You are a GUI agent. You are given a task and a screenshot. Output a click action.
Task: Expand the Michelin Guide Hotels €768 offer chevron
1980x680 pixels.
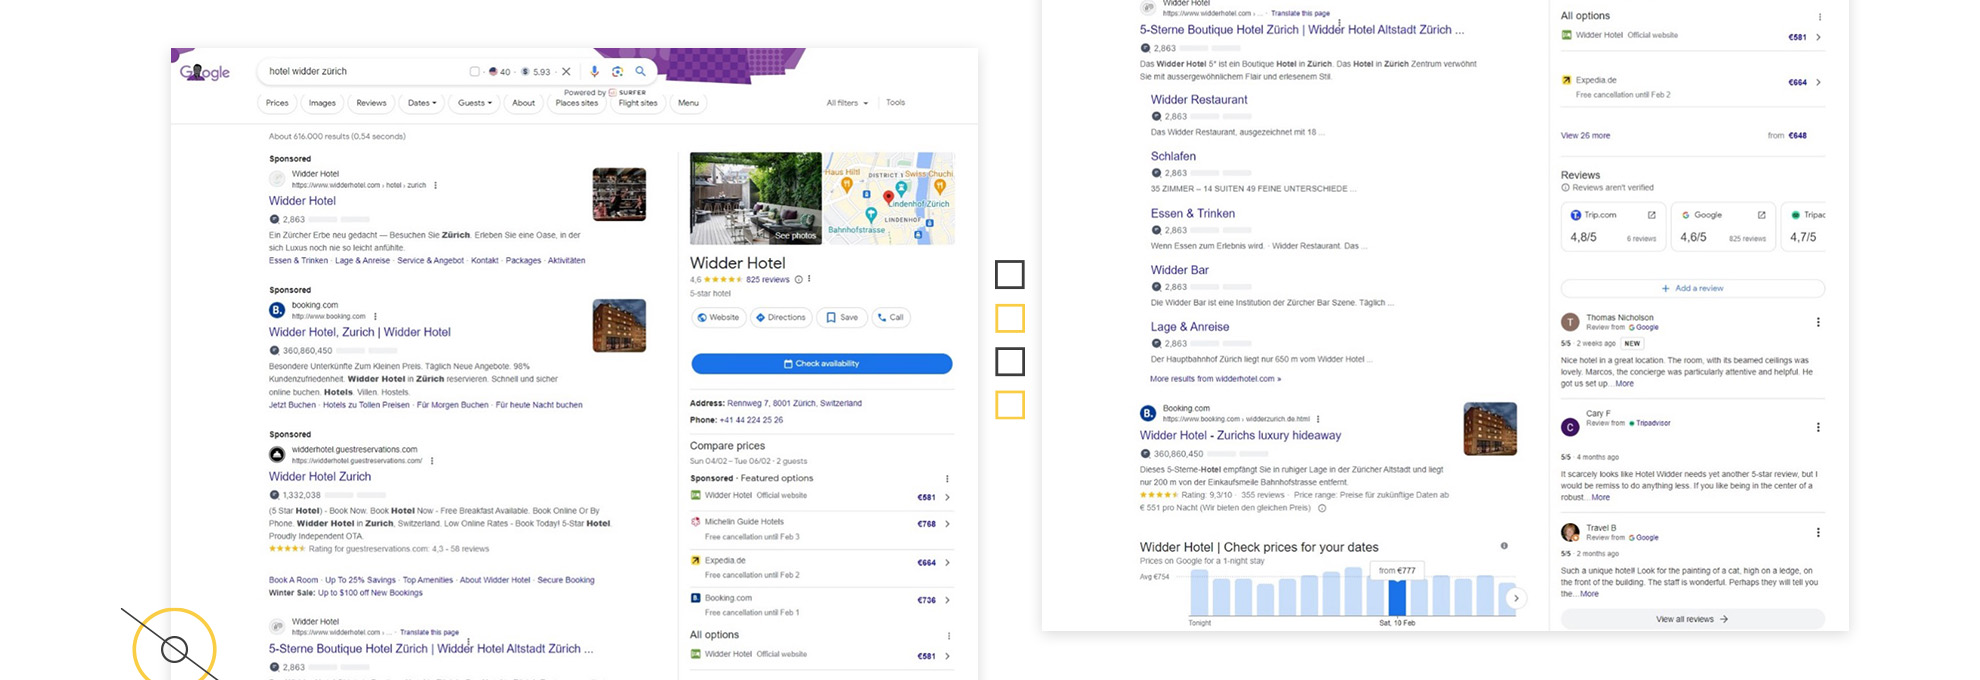coord(947,523)
